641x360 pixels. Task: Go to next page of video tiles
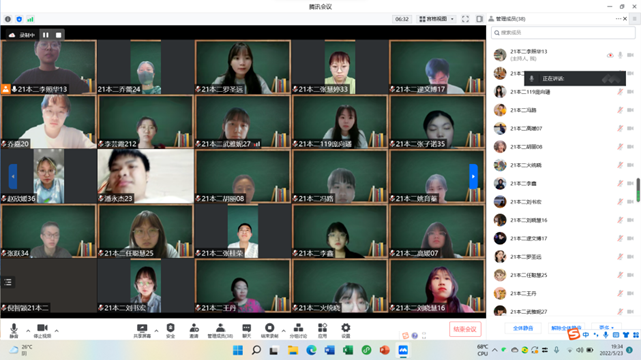473,176
